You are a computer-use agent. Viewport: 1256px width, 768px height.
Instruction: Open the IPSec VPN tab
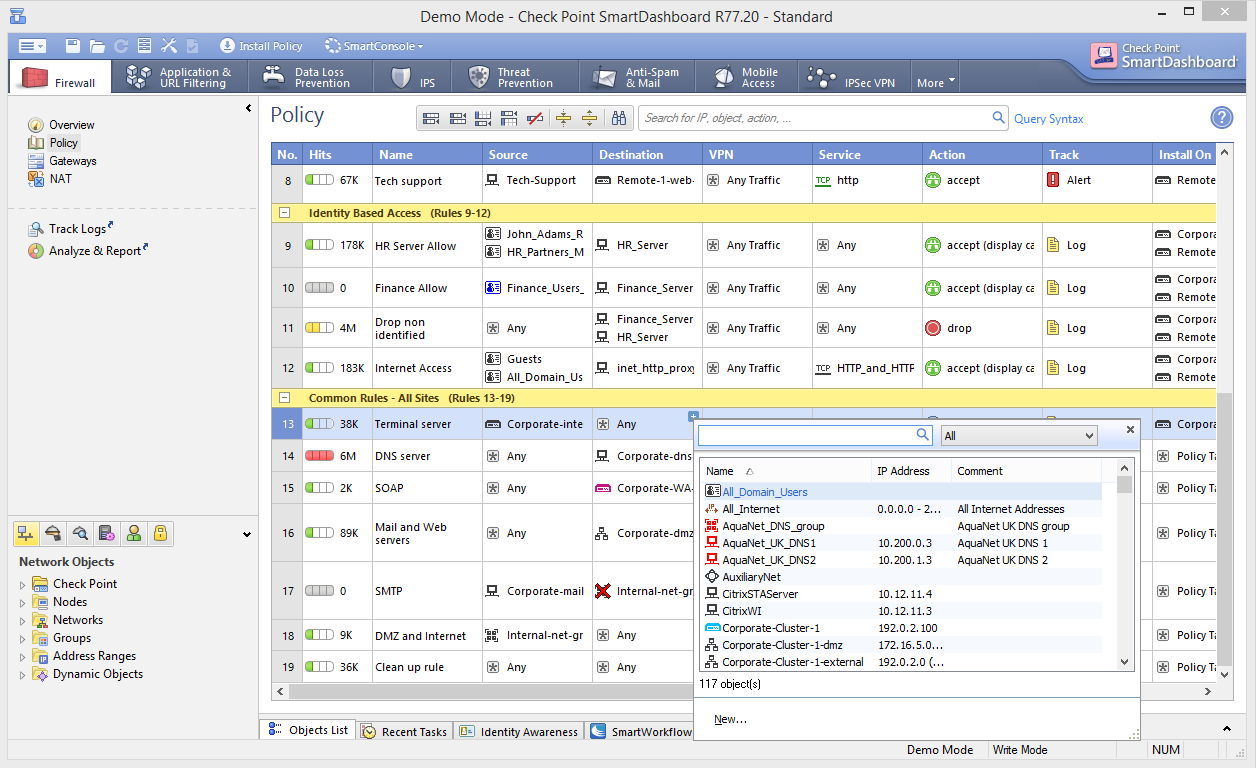click(x=852, y=77)
